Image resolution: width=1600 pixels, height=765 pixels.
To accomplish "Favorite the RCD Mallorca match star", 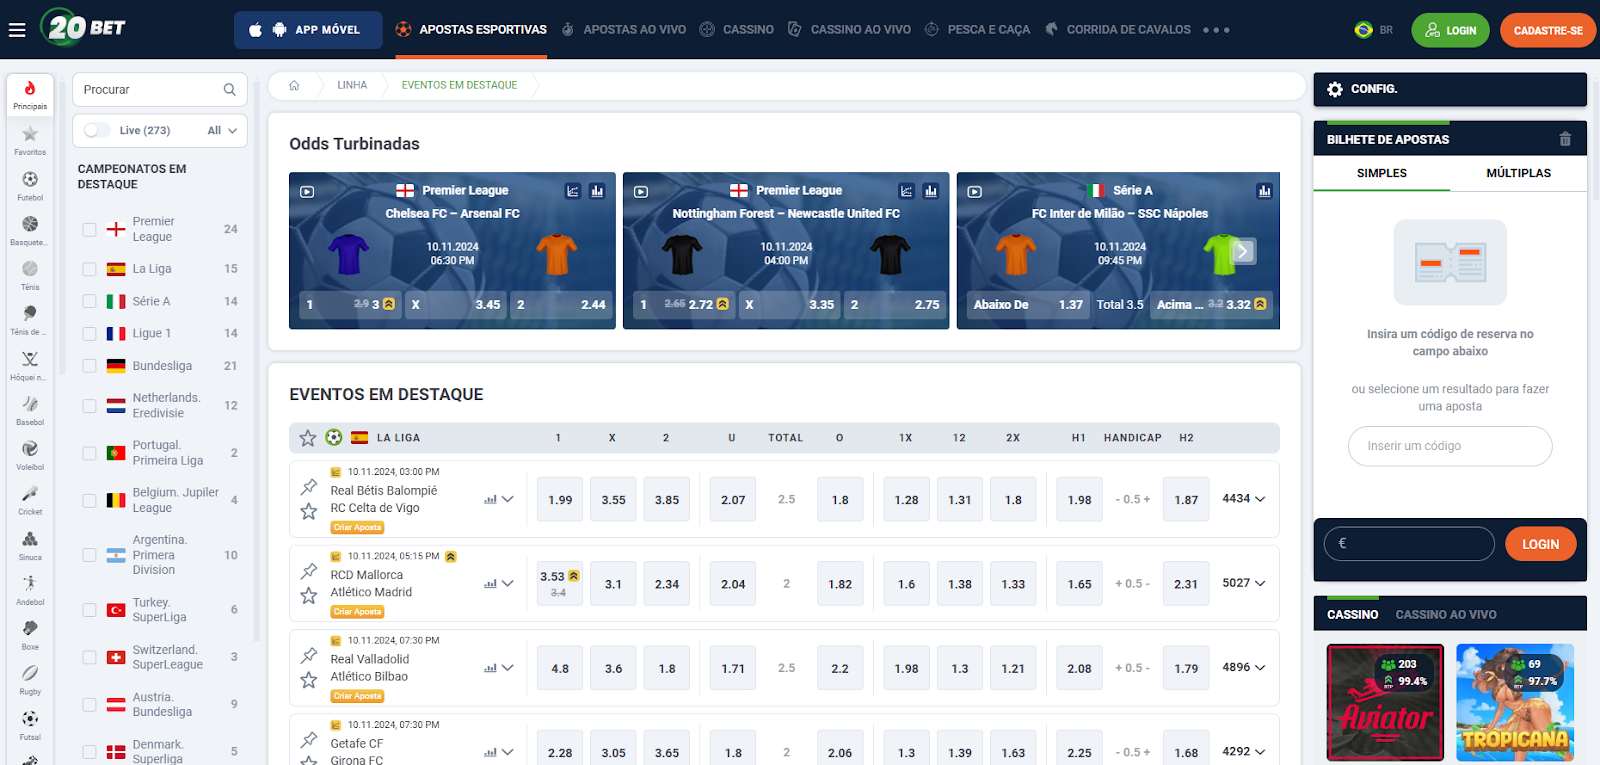I will pos(309,596).
